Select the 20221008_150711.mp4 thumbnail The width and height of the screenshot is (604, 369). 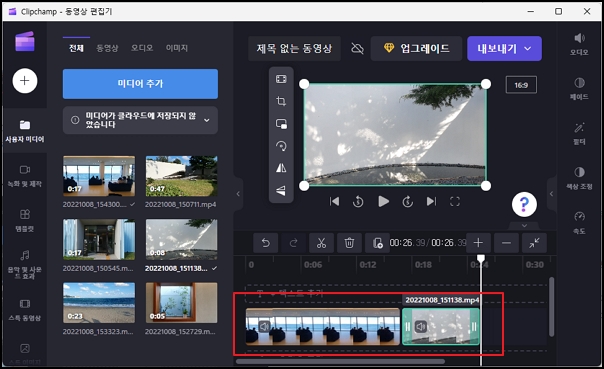click(181, 176)
